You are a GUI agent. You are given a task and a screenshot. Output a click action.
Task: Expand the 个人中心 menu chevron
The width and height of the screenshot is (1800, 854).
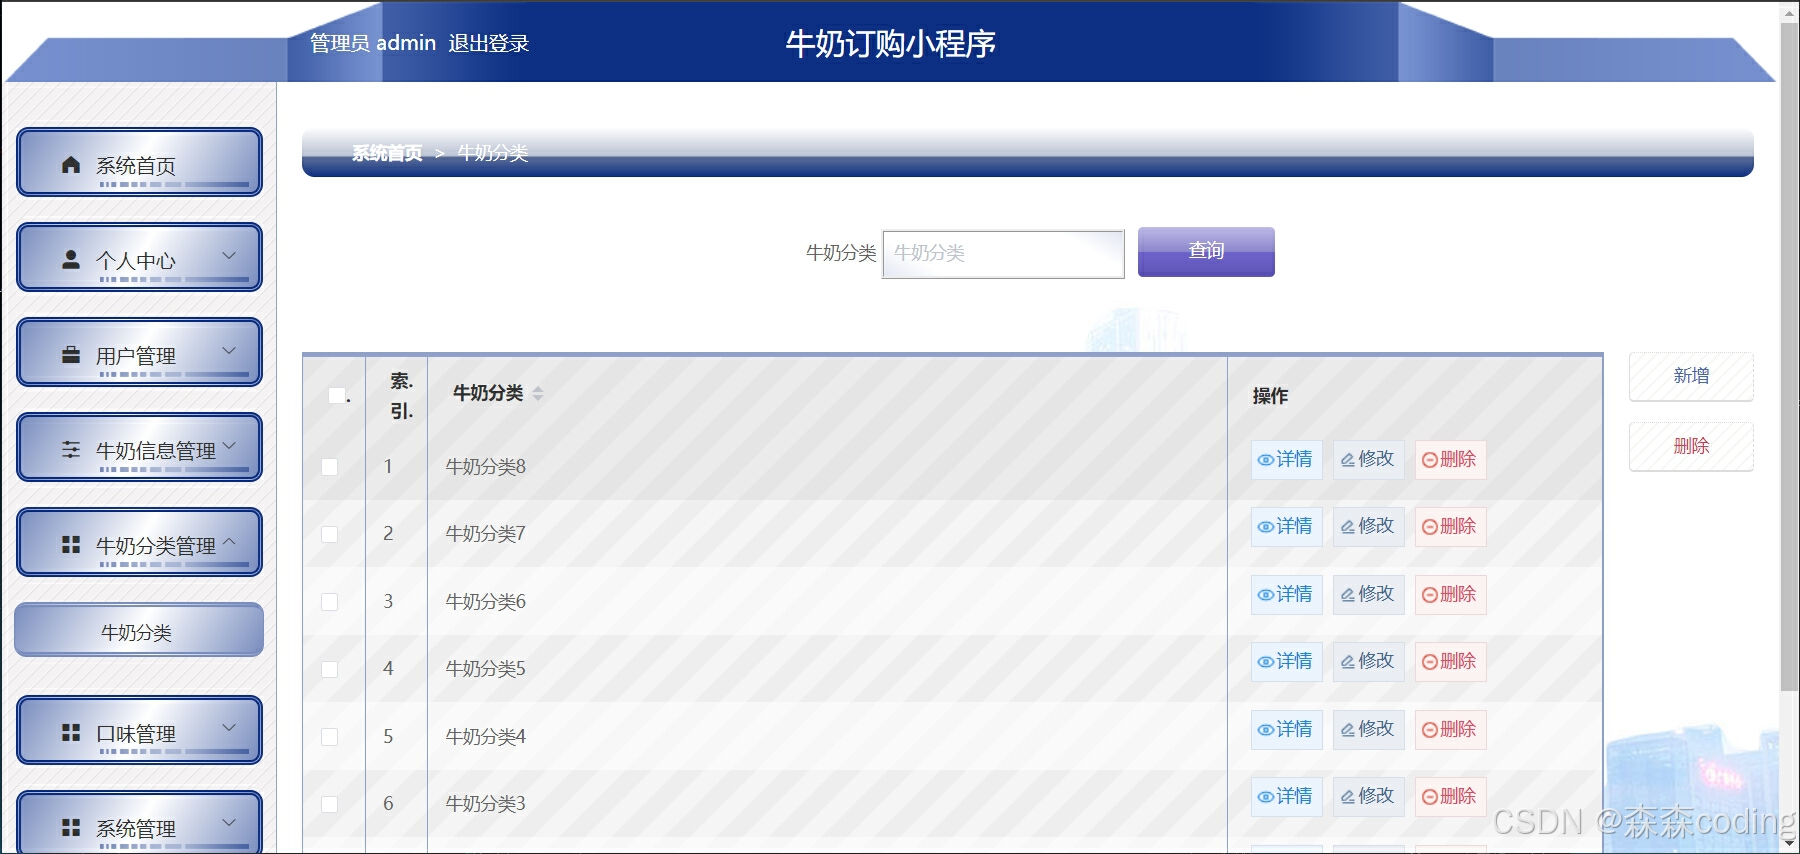(229, 255)
